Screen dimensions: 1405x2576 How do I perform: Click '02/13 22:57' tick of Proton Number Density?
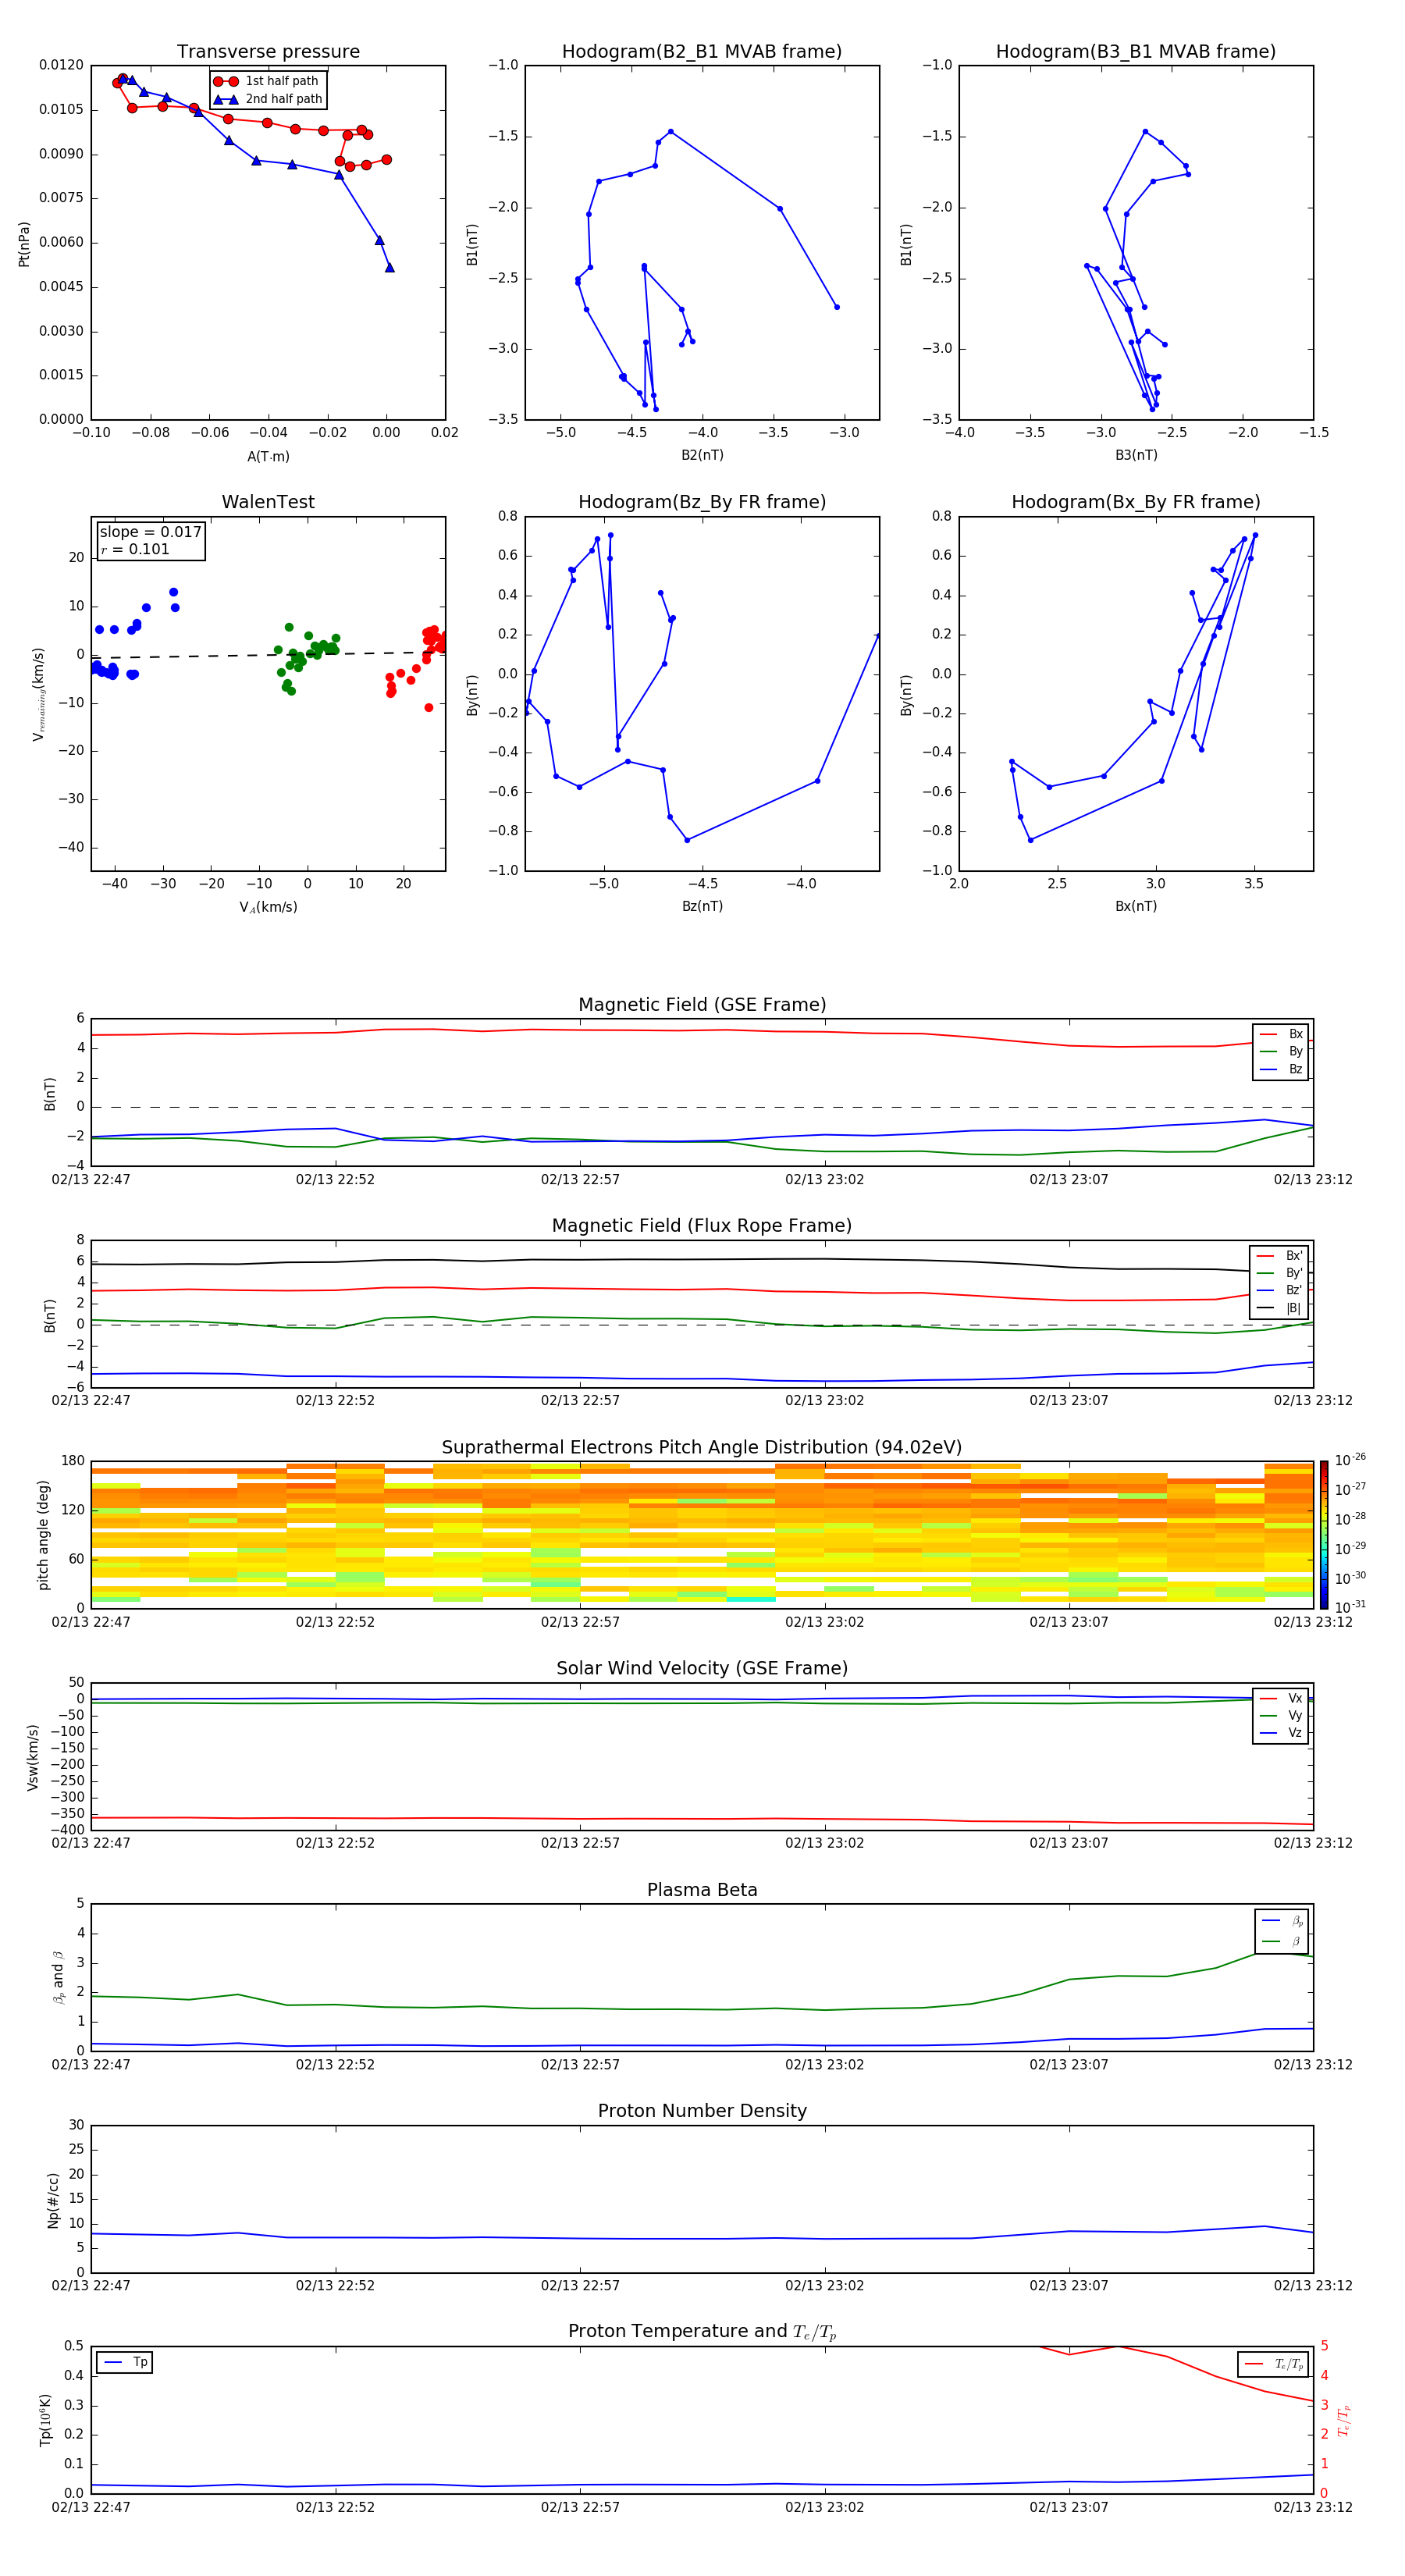(x=580, y=2286)
